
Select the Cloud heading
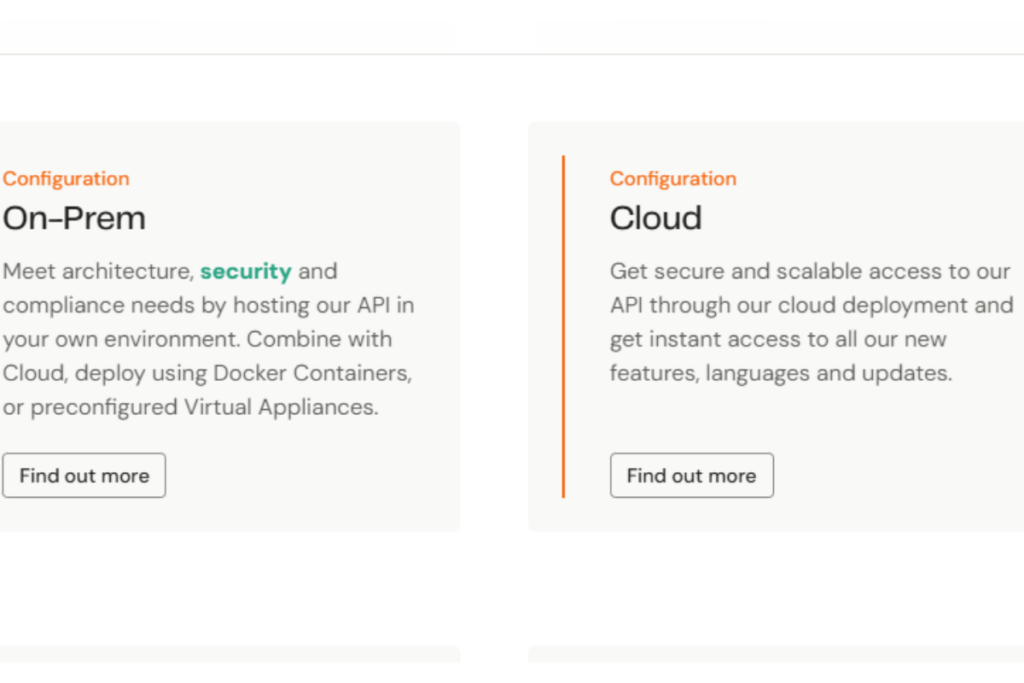pyautogui.click(x=656, y=218)
